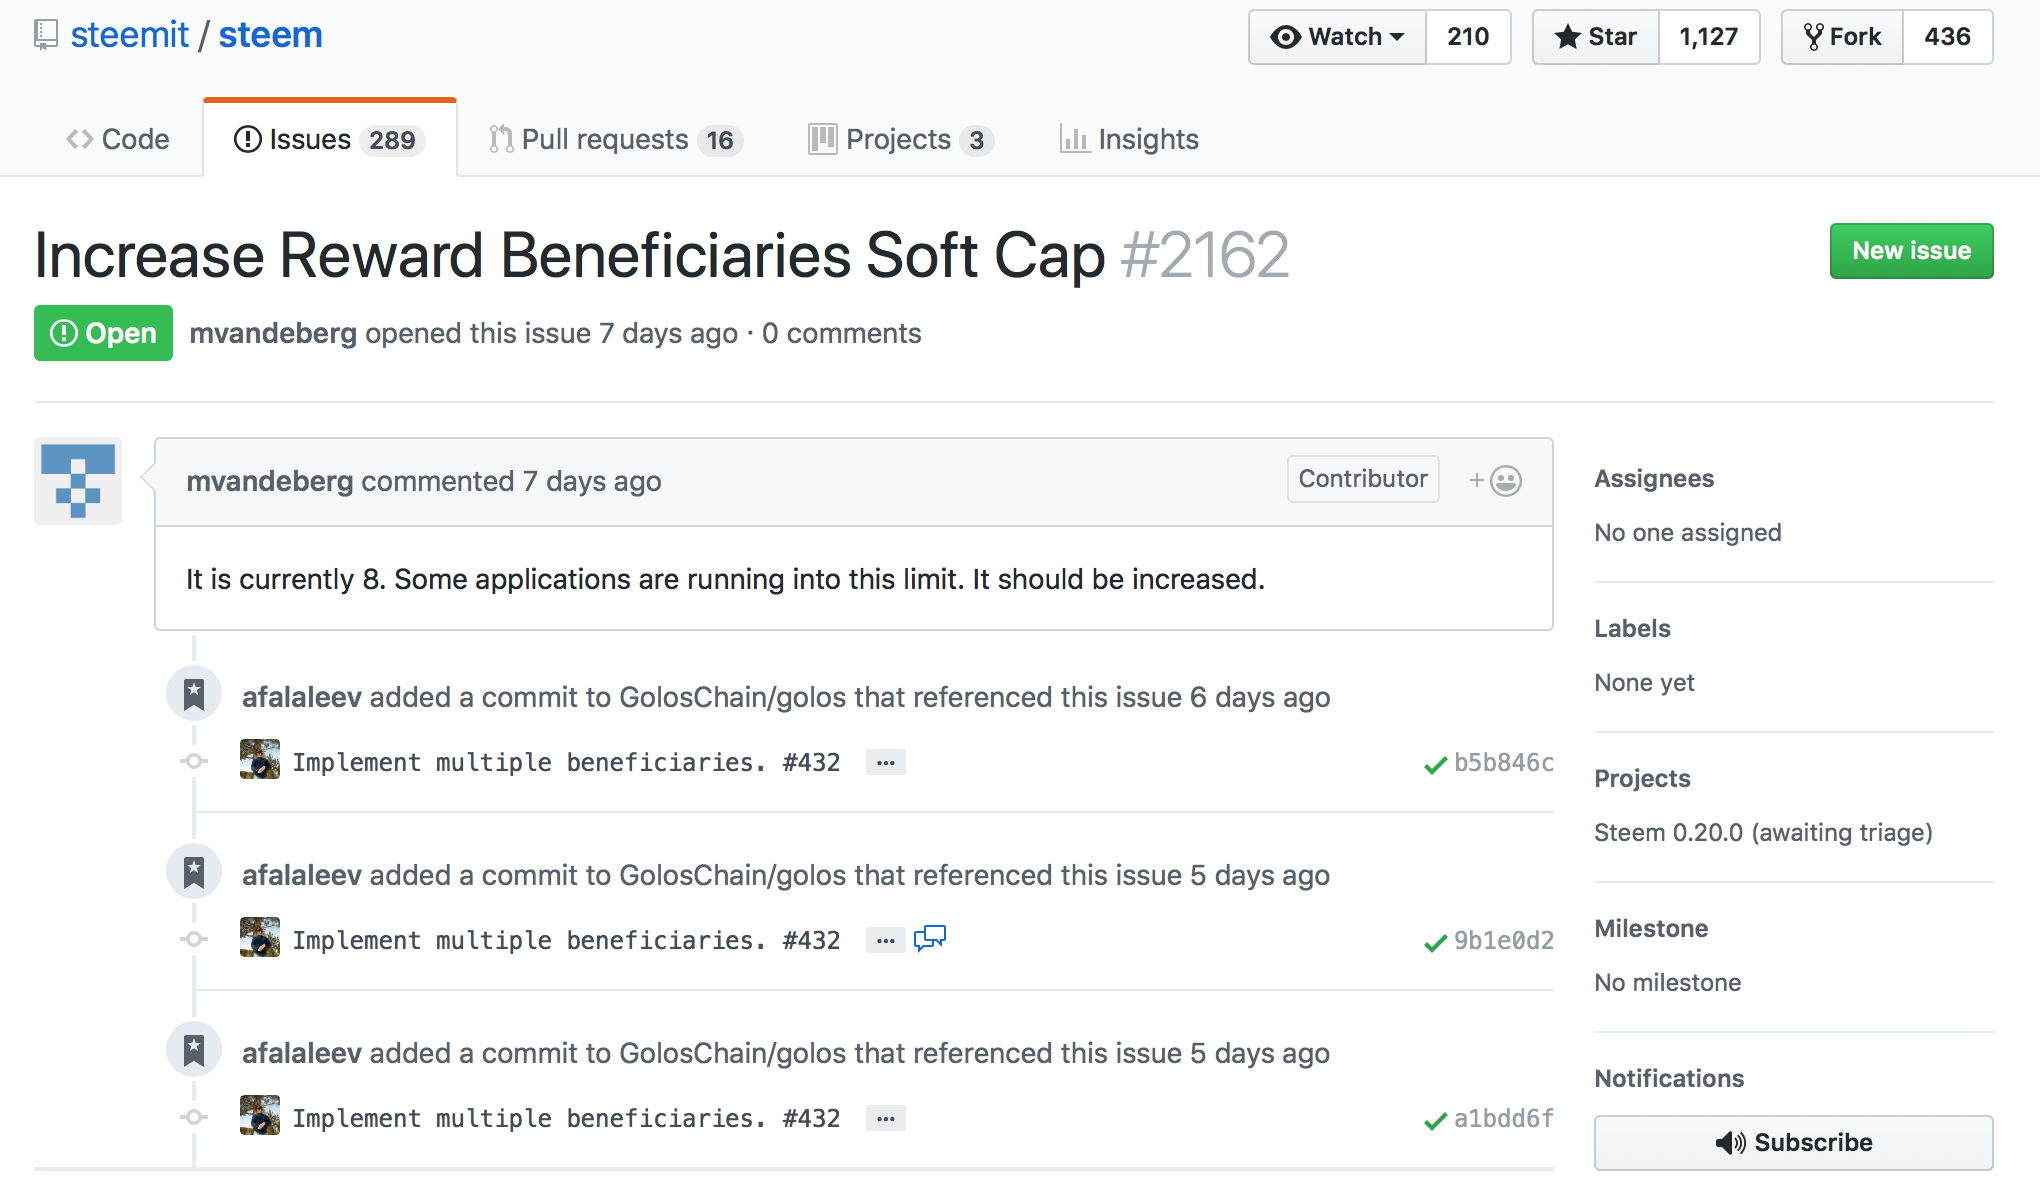Open commit hash b5b846c
This screenshot has height=1184, width=2040.
tap(1504, 762)
